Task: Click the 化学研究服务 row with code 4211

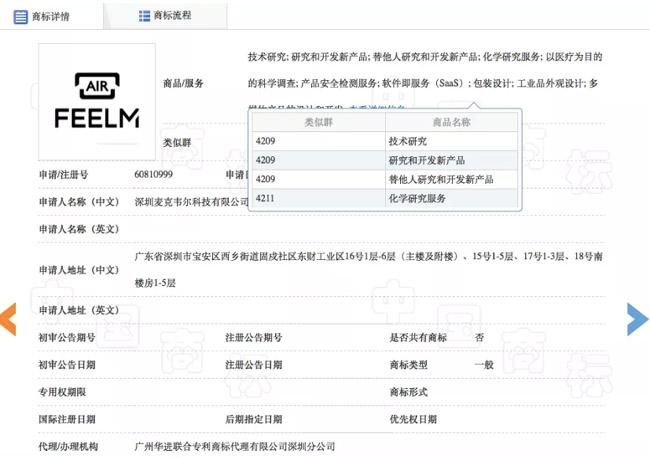Action: 417,198
